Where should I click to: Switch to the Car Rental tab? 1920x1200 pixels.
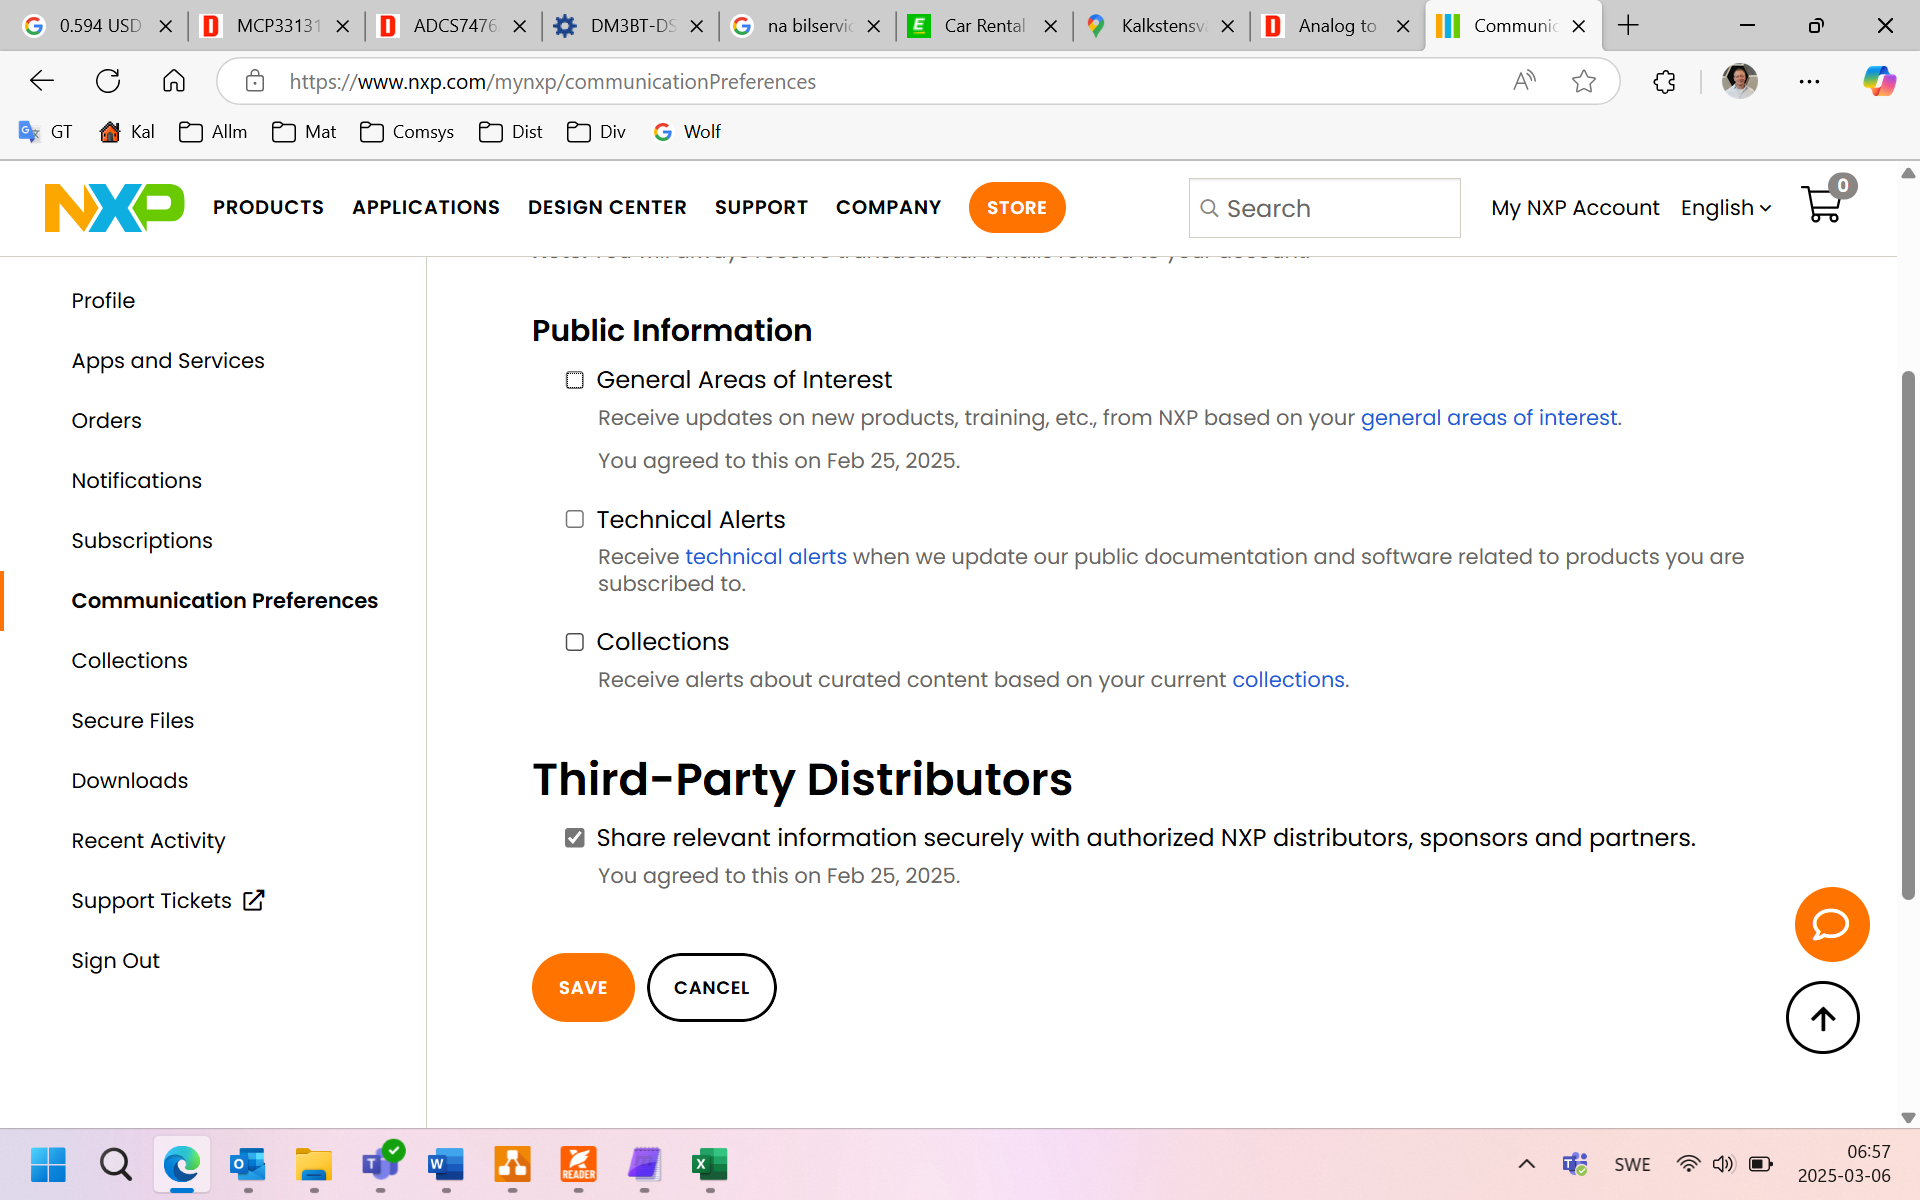tap(983, 26)
